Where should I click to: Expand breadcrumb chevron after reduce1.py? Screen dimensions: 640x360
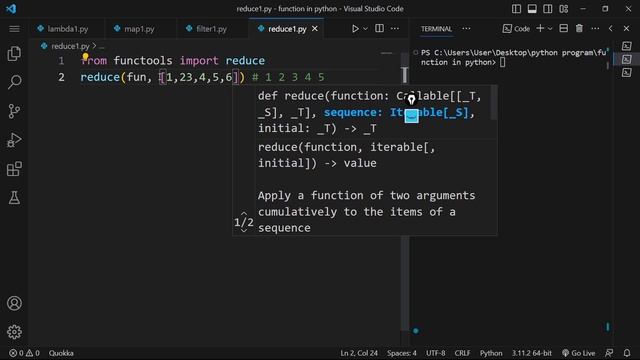(94, 46)
